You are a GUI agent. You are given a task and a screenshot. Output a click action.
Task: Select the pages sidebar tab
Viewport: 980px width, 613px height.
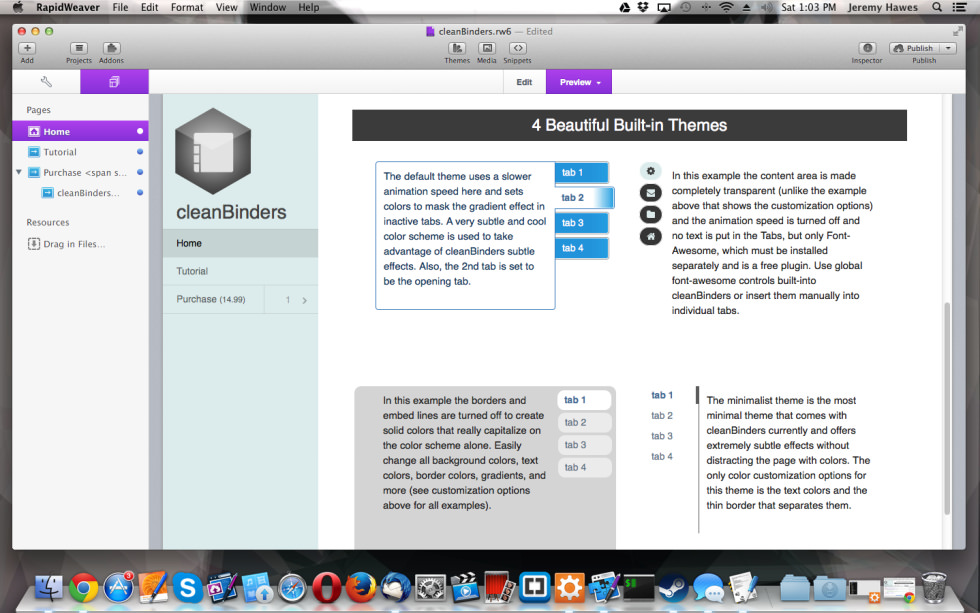click(x=114, y=82)
